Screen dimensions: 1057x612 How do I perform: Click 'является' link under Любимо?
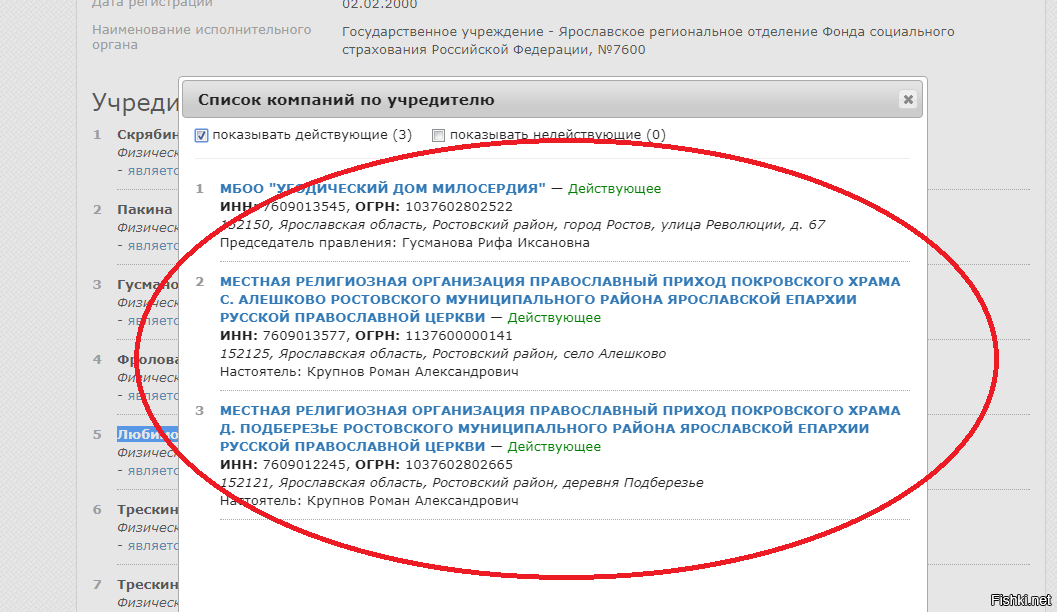(x=152, y=470)
